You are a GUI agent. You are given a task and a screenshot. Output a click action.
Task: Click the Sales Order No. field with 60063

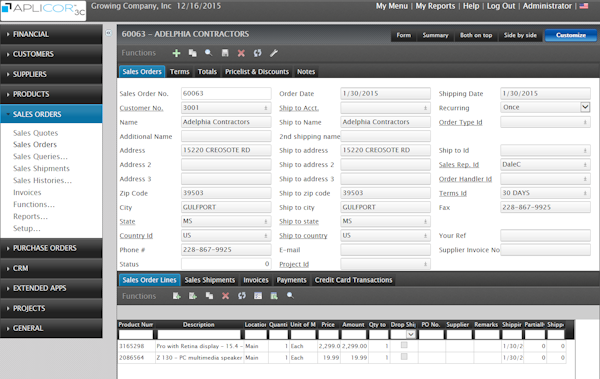point(226,93)
